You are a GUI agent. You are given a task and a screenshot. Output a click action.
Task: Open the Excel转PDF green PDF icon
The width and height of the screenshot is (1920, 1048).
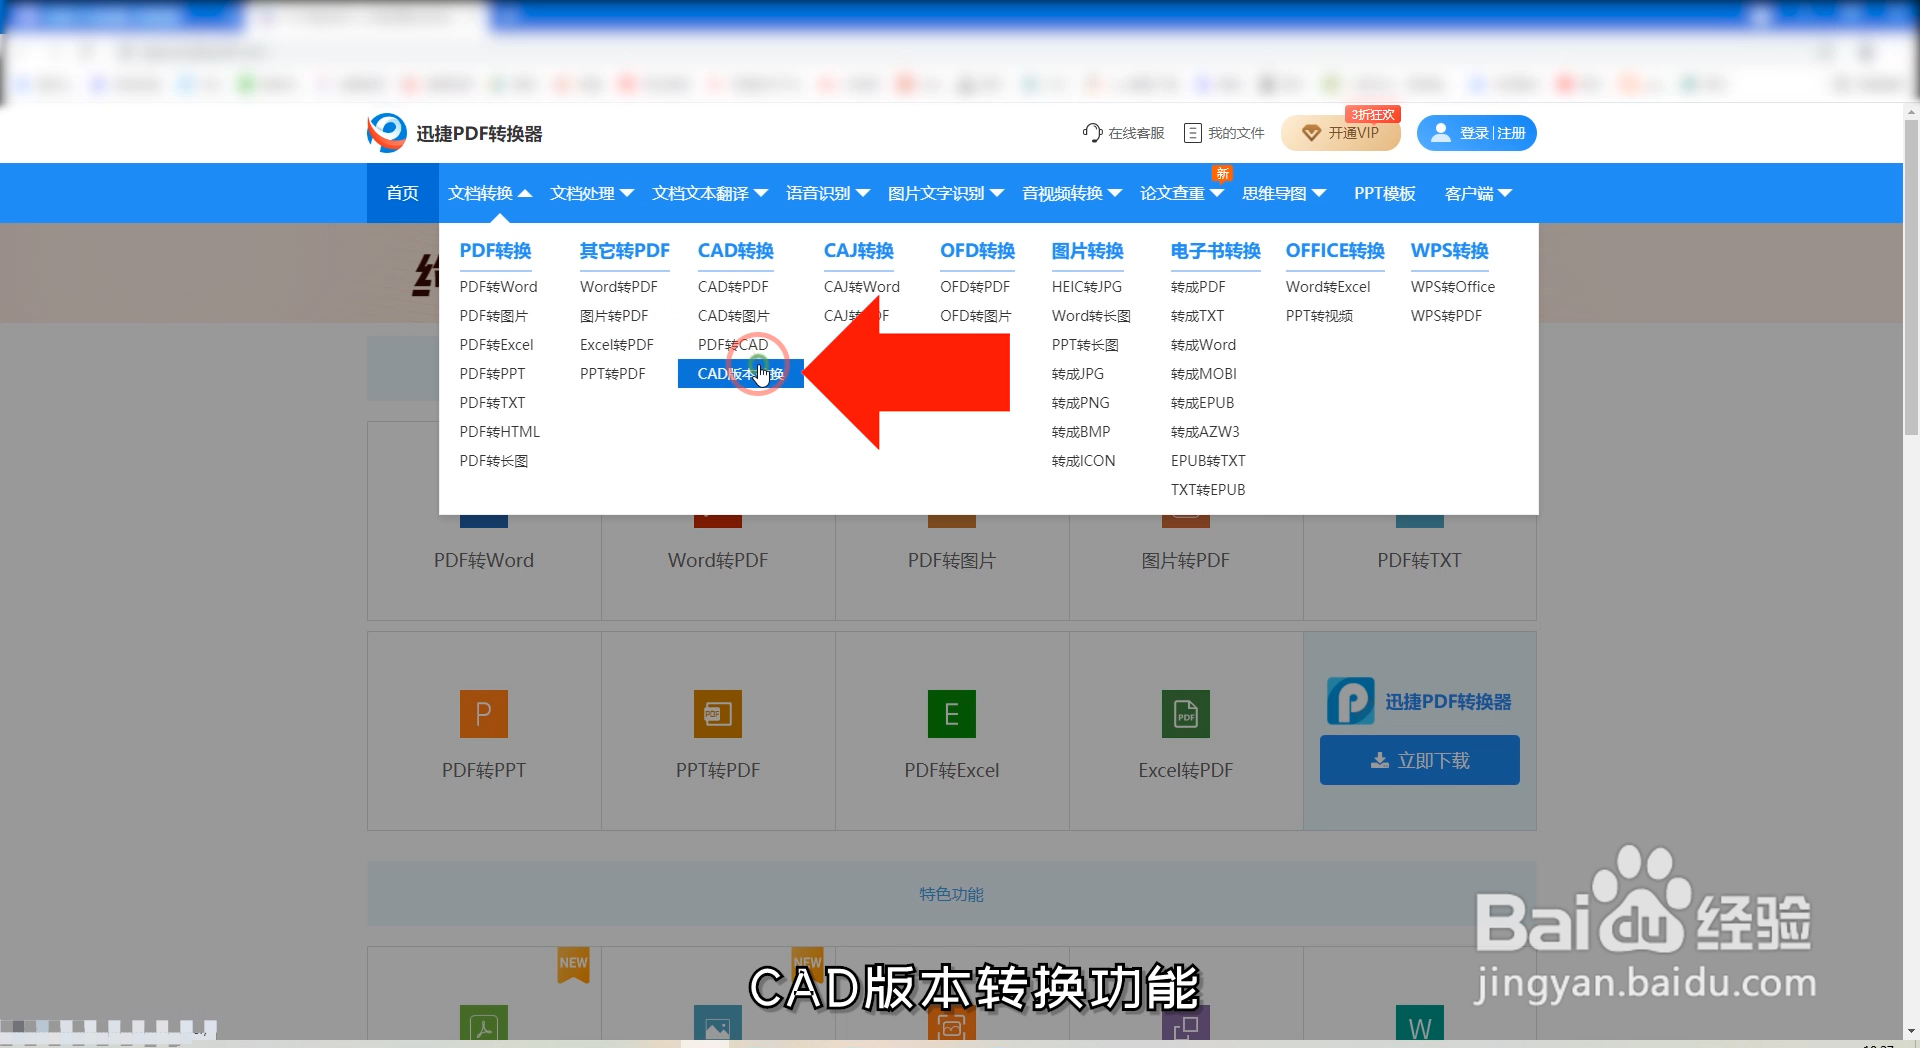pyautogui.click(x=1186, y=714)
